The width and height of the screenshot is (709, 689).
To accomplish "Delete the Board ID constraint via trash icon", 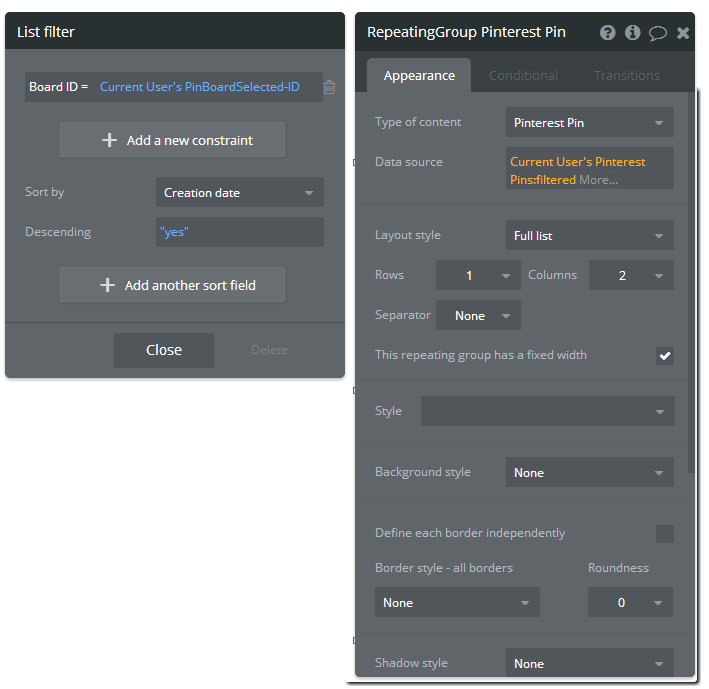I will [x=329, y=87].
